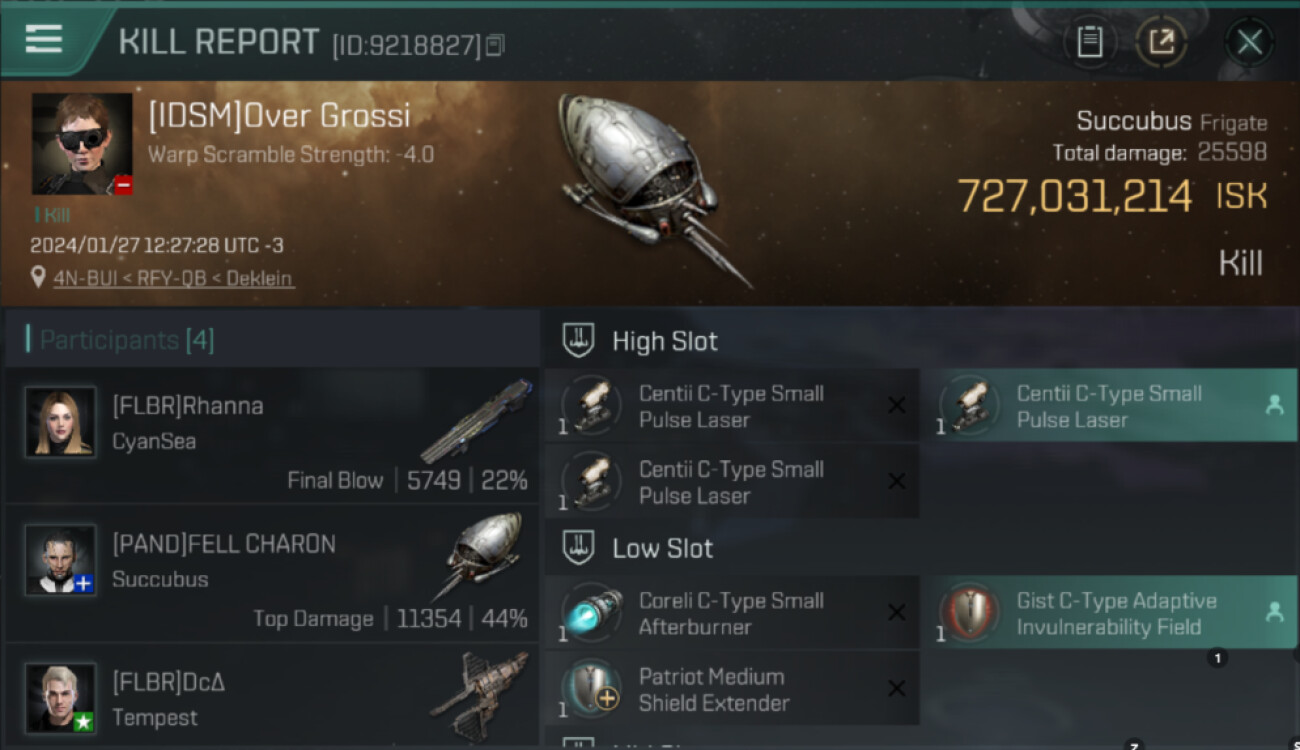Click the share/export report icon
1300x750 pixels.
pos(1161,42)
